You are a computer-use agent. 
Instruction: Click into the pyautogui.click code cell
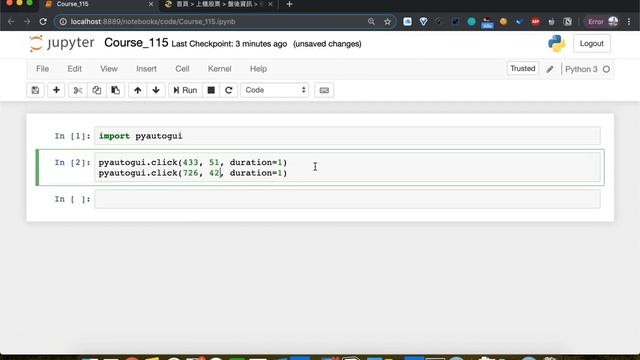pyautogui.click(x=347, y=167)
